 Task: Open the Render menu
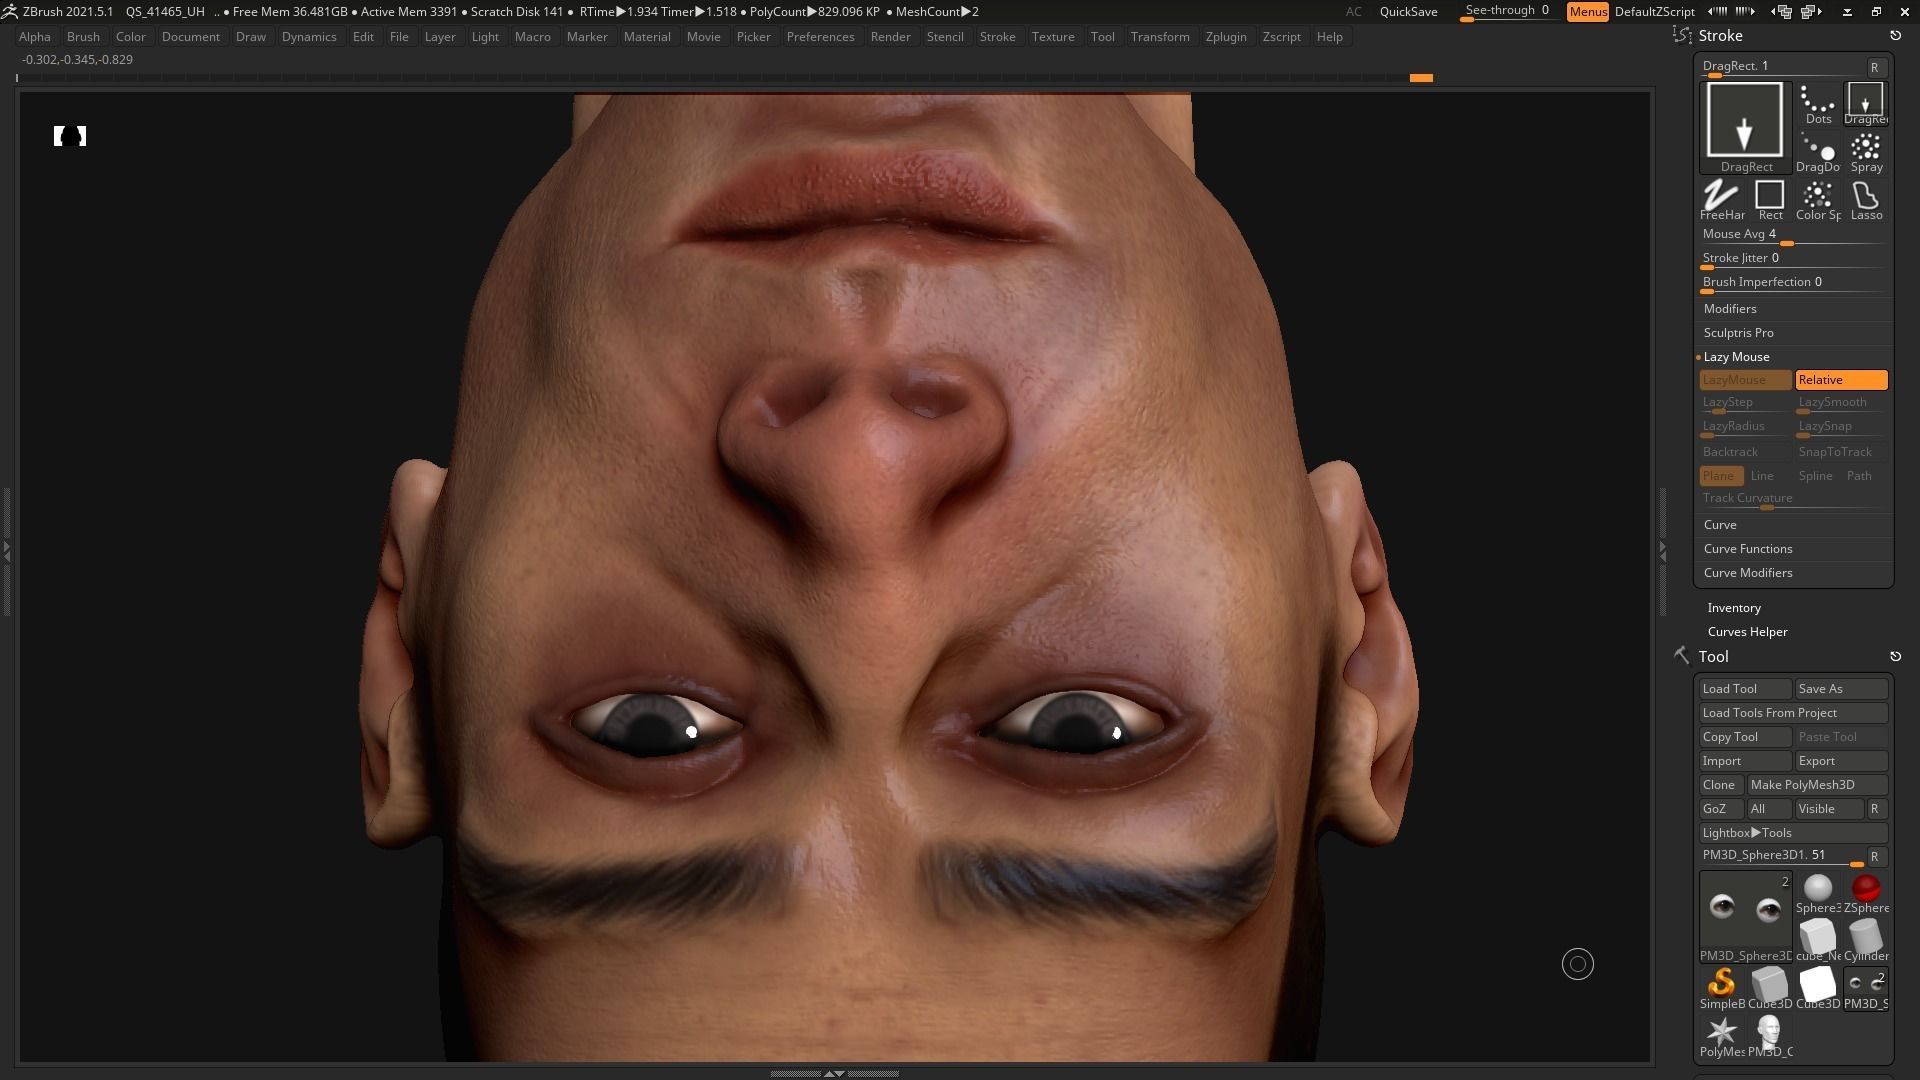pos(890,37)
